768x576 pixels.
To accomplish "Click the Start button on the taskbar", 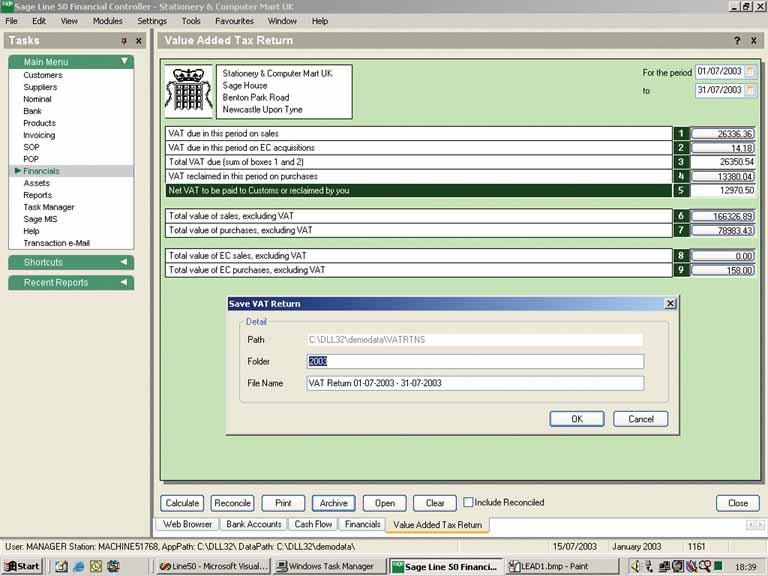I will coord(23,566).
